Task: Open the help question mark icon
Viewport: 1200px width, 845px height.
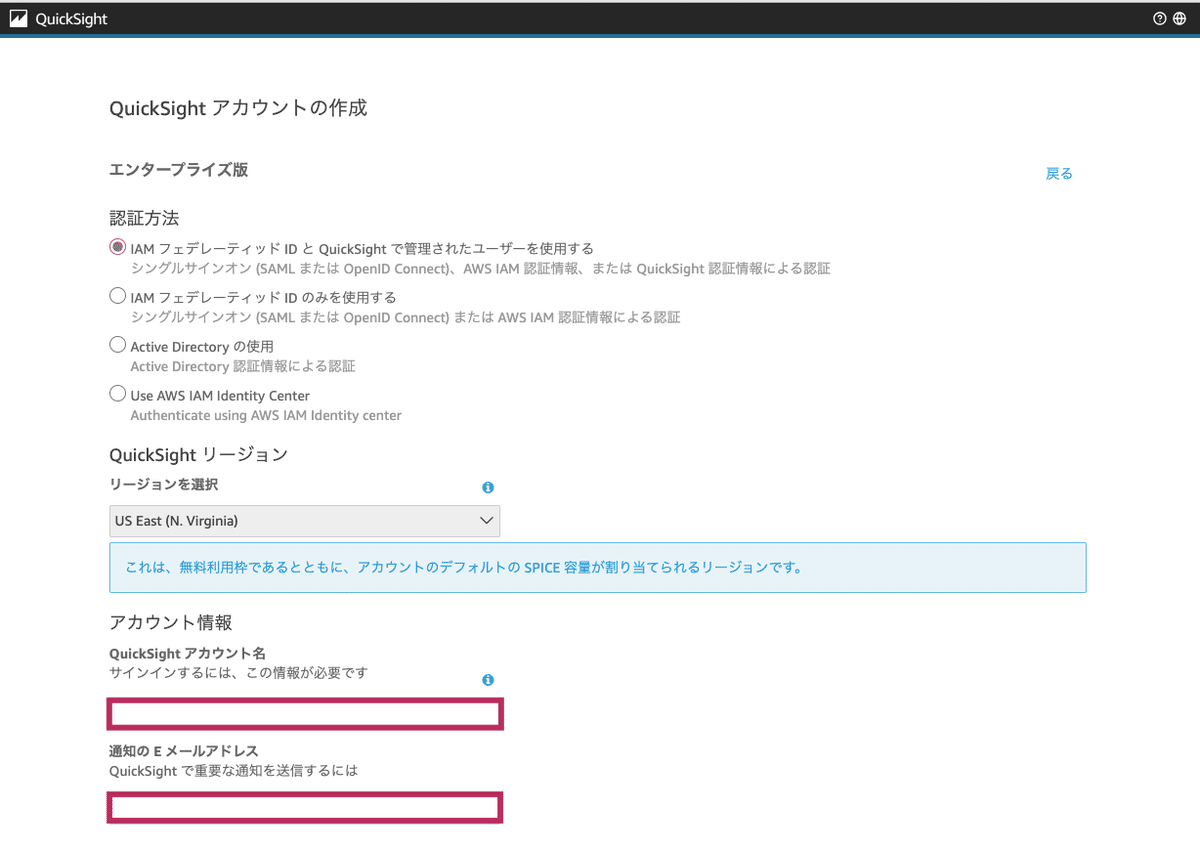Action: [x=1159, y=18]
